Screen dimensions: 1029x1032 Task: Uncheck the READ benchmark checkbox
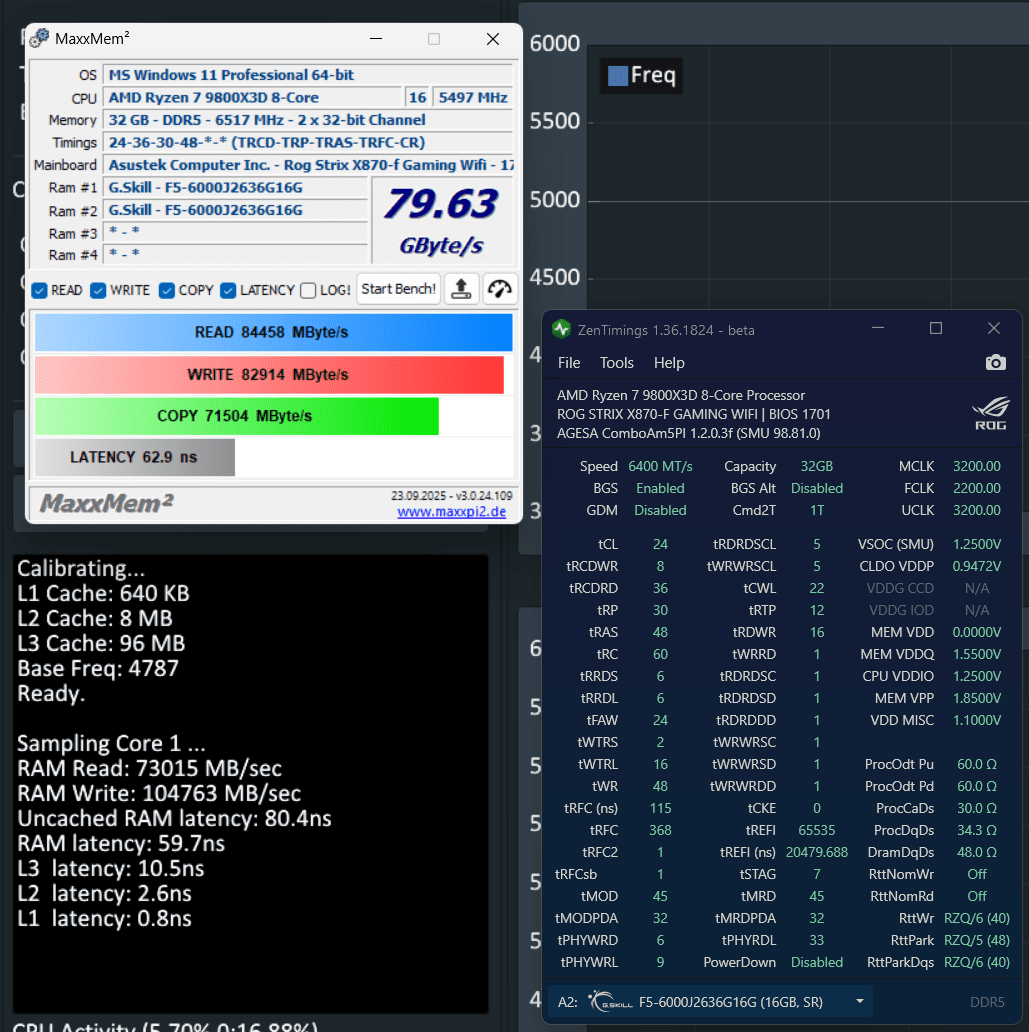click(x=40, y=290)
